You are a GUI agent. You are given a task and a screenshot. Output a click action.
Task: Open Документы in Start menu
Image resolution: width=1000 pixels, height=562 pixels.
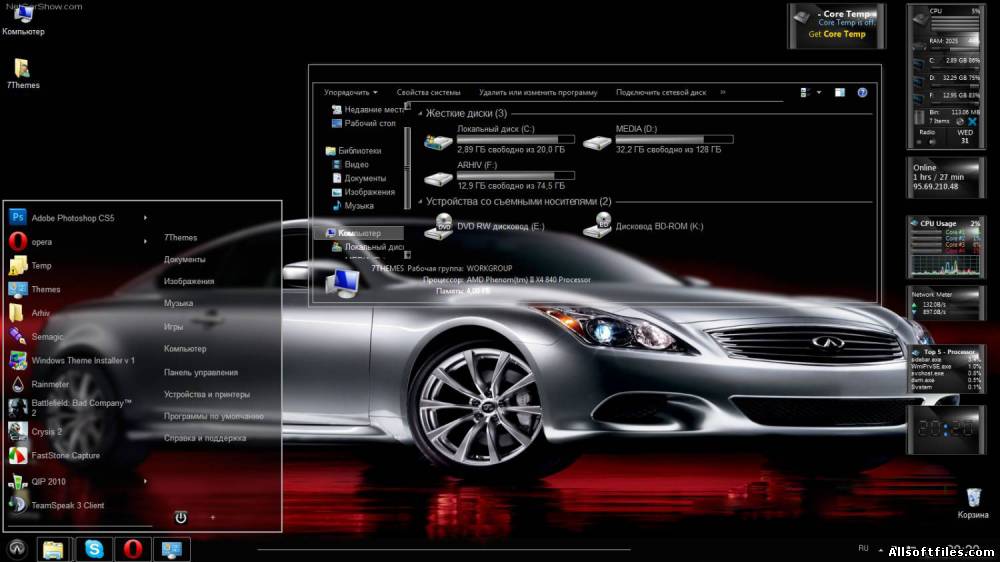pos(184,260)
